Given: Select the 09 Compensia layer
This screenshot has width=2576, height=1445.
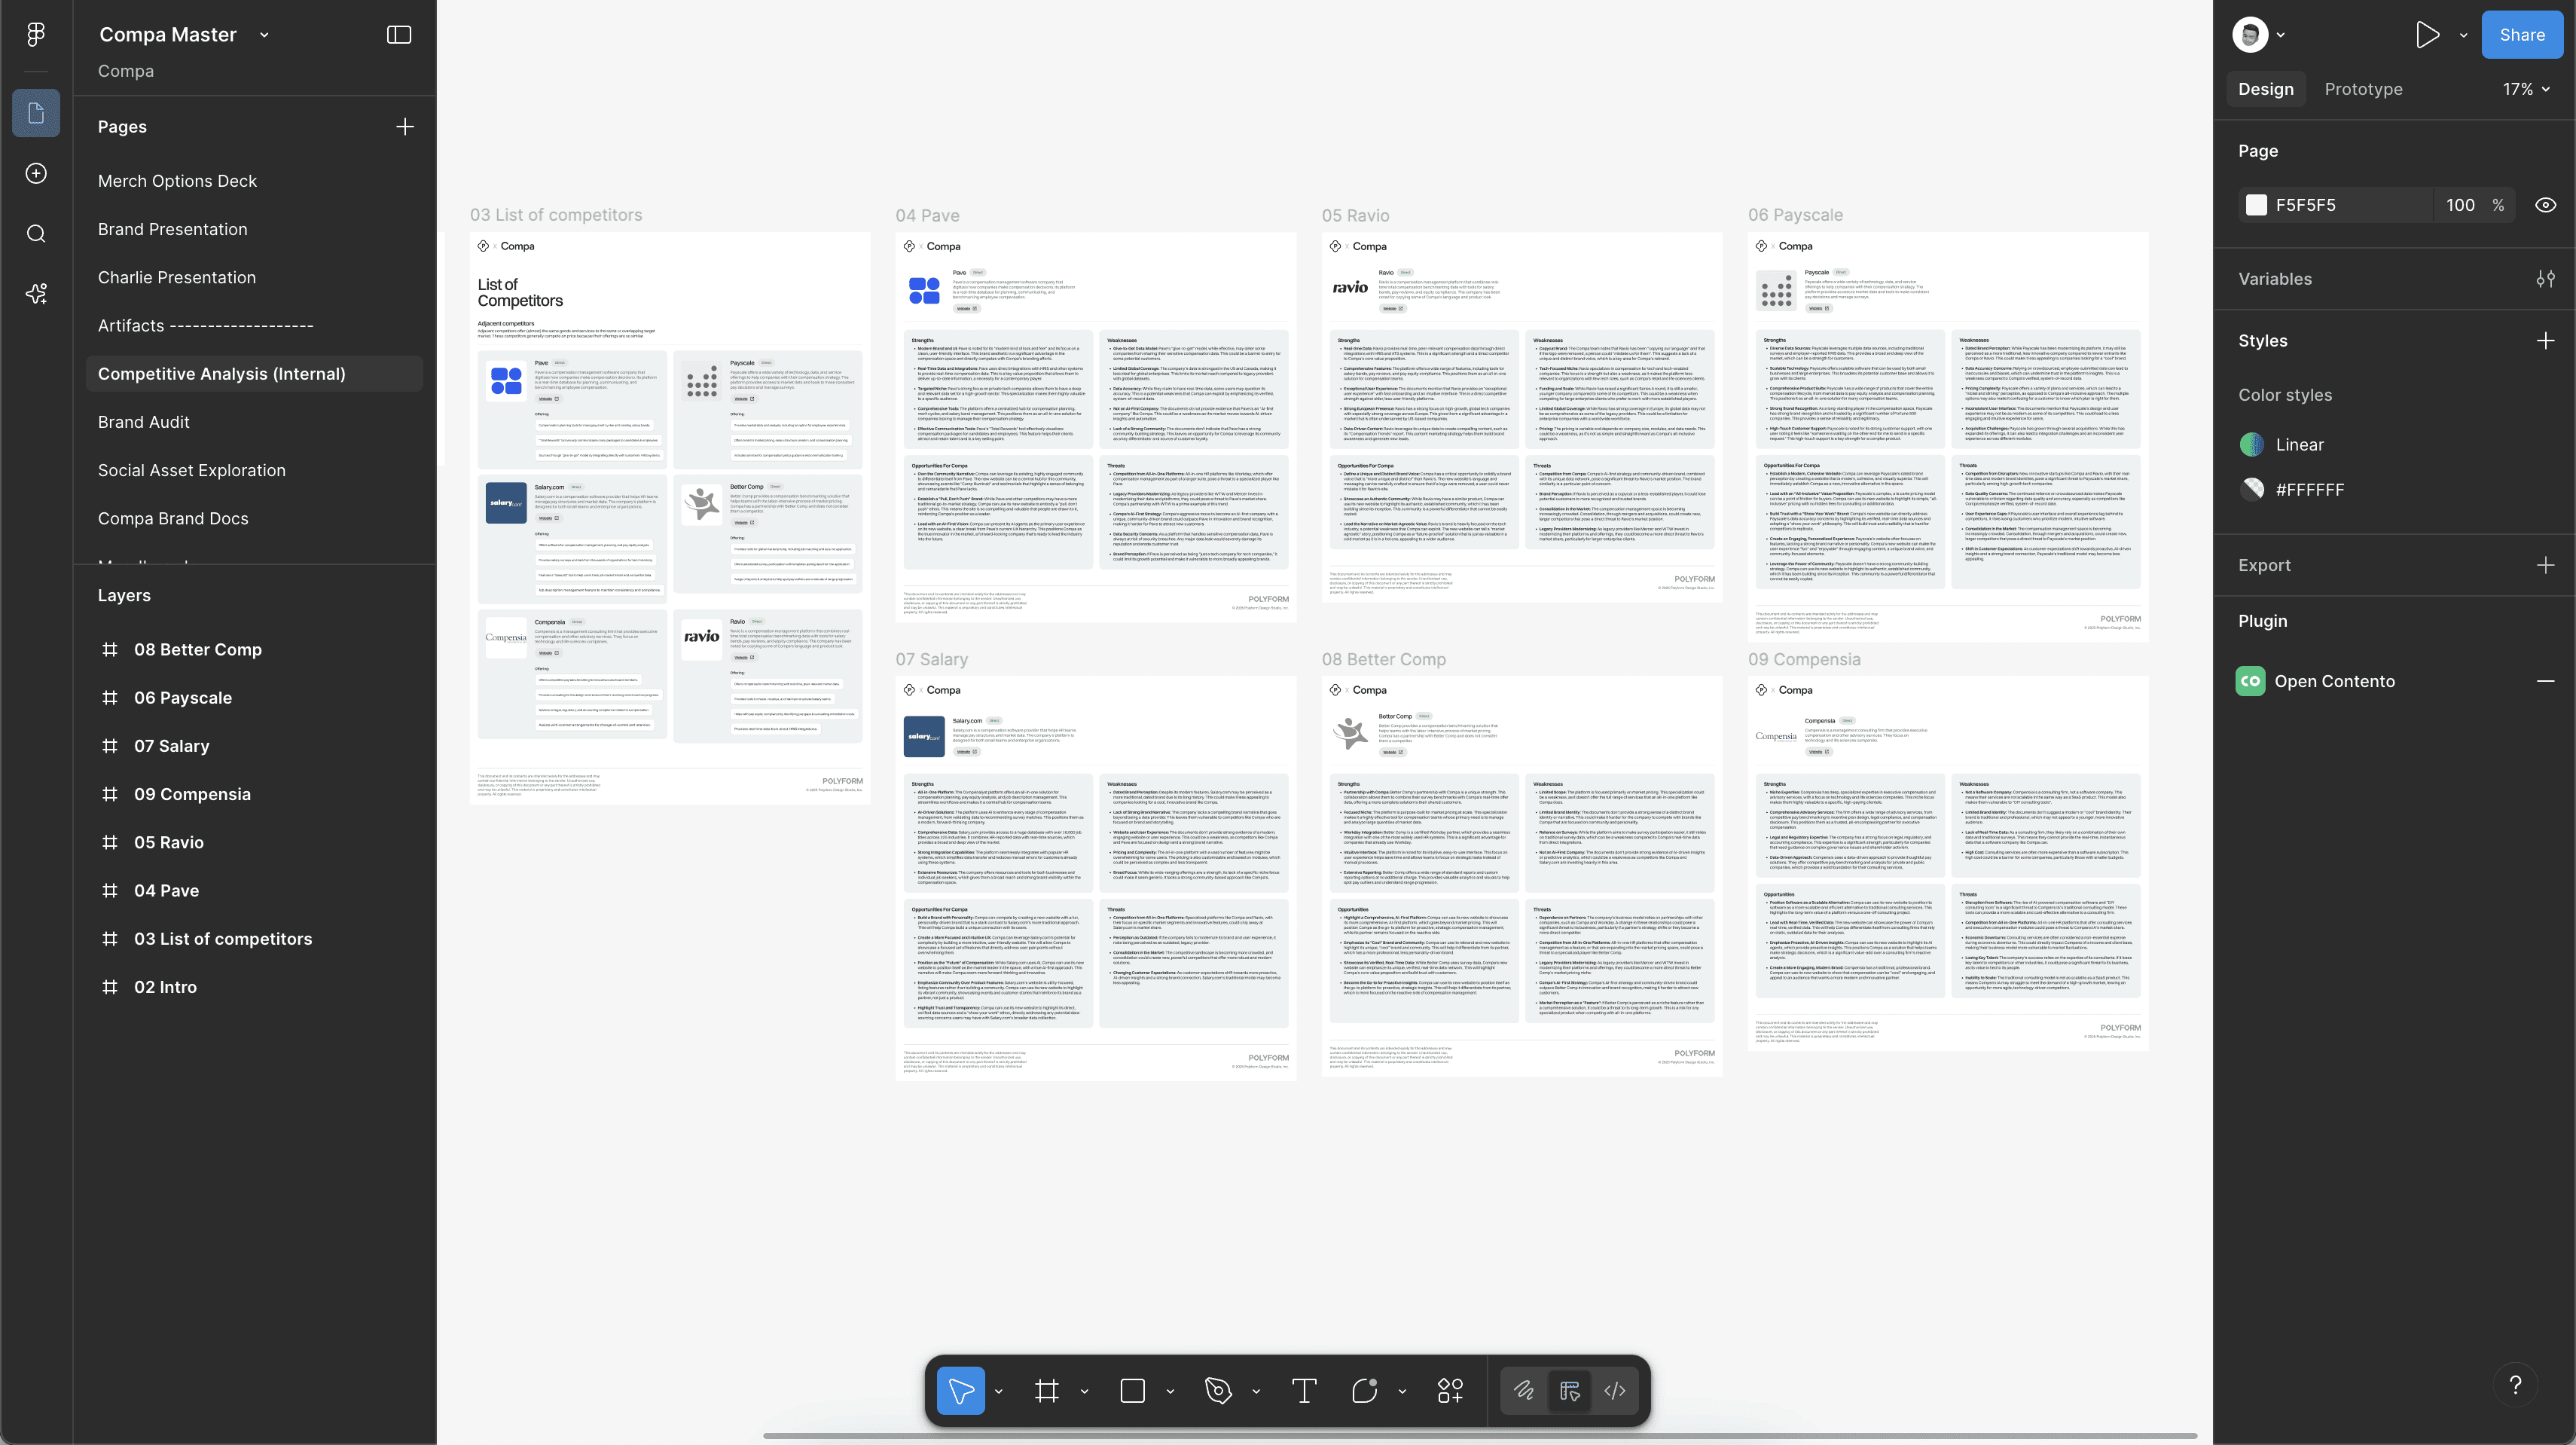Looking at the screenshot, I should click(192, 794).
